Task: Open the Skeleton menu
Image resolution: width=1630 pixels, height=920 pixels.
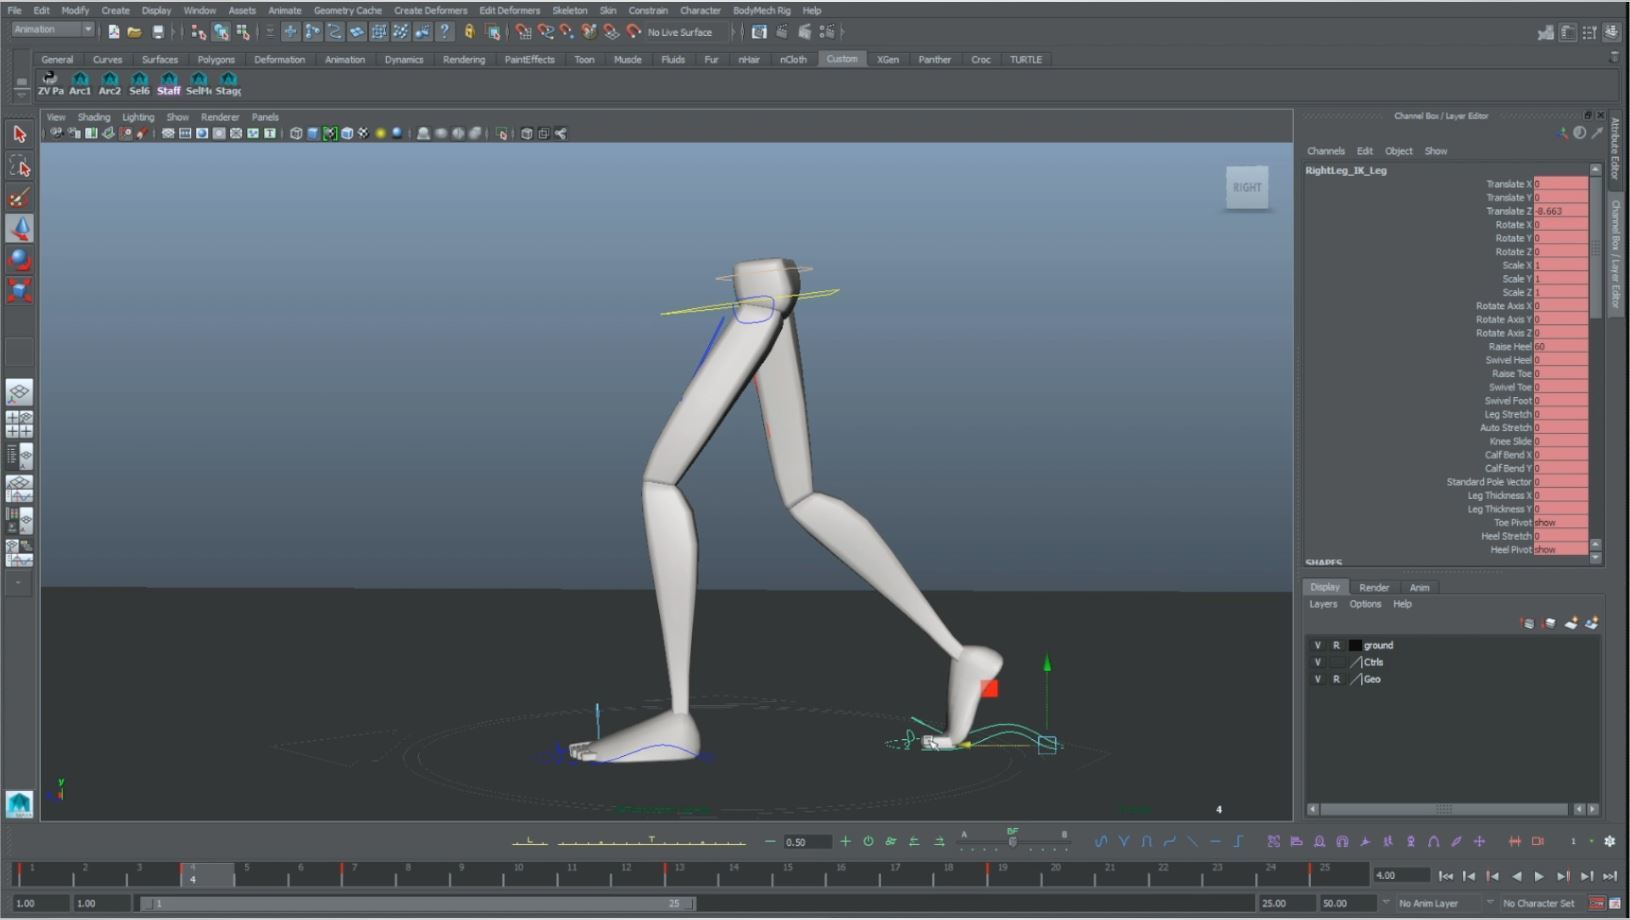Action: tap(570, 10)
